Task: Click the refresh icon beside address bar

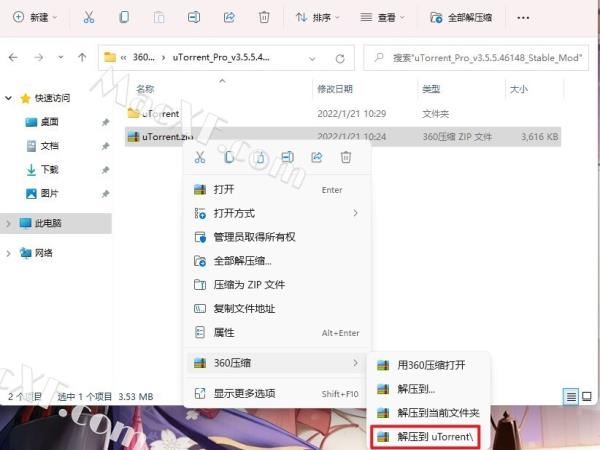Action: 340,59
